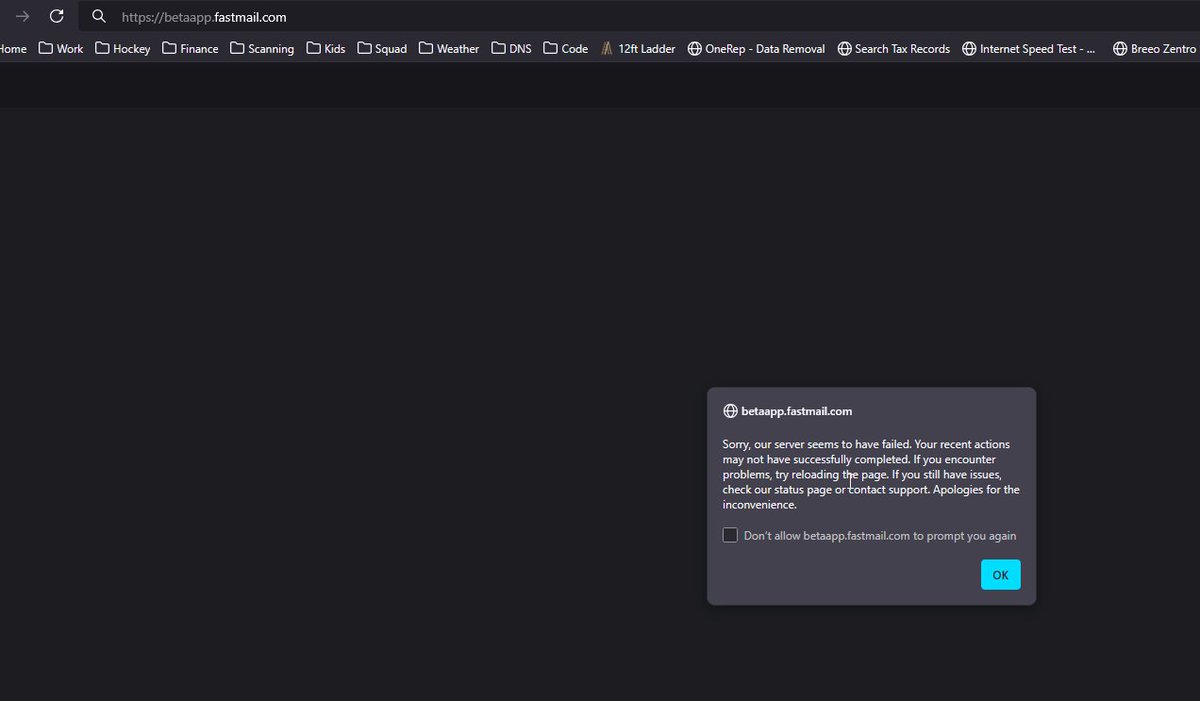Open the Weather bookmarks folder
This screenshot has width=1200, height=701.
point(449,48)
